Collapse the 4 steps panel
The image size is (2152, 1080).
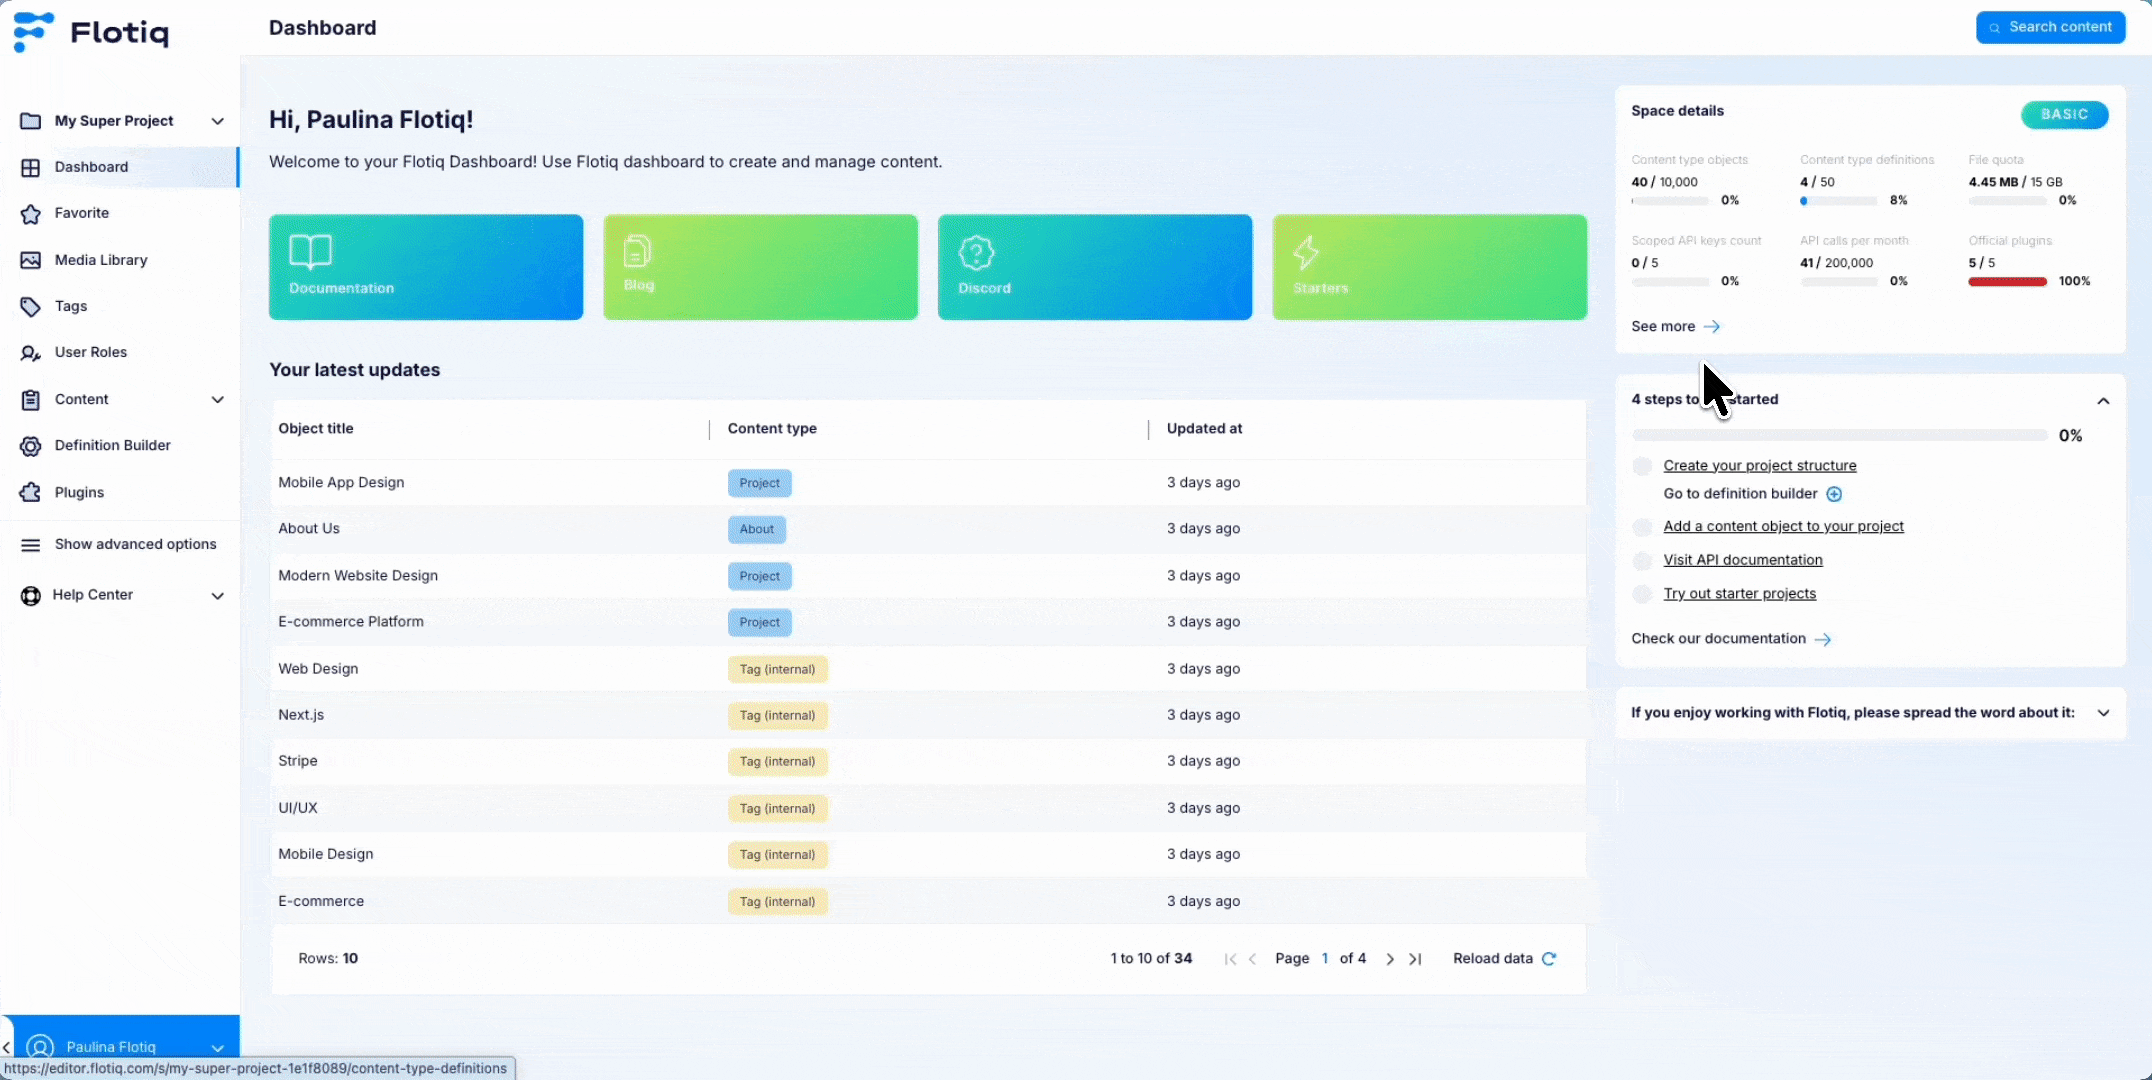tap(2103, 400)
